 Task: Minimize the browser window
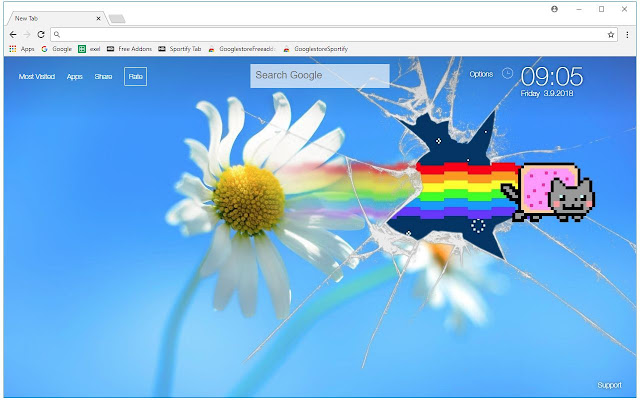click(579, 9)
